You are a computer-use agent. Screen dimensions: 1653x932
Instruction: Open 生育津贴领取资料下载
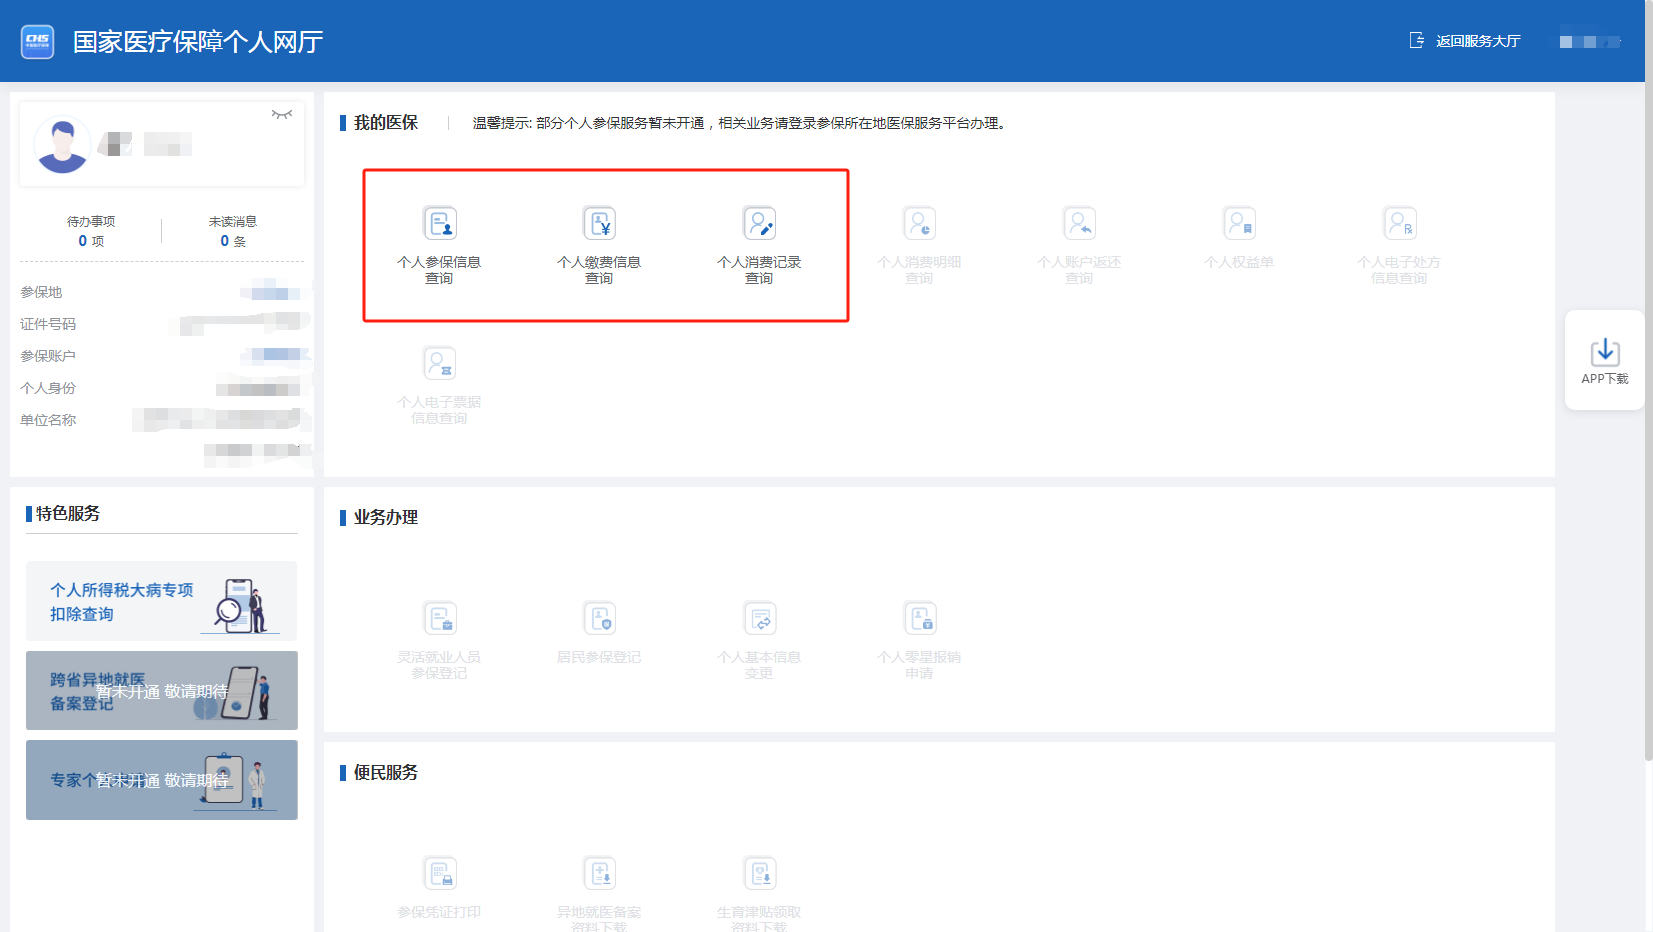[x=760, y=893]
